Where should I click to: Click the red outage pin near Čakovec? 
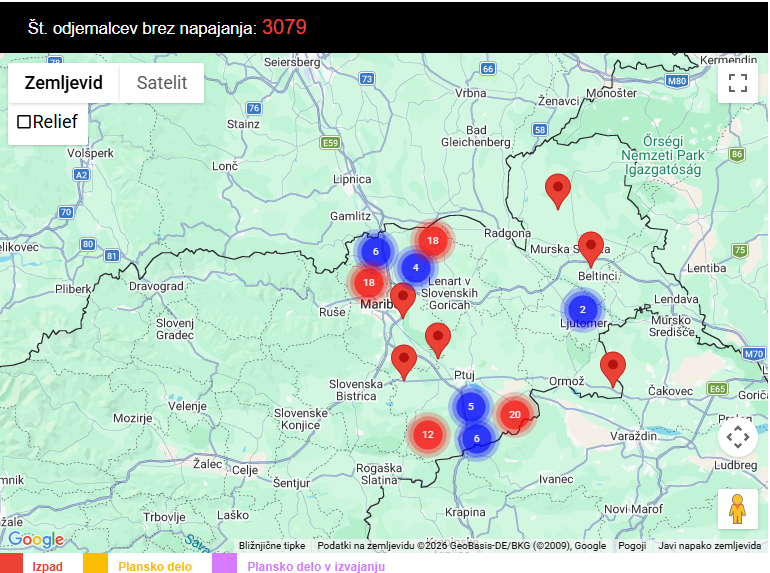[613, 367]
